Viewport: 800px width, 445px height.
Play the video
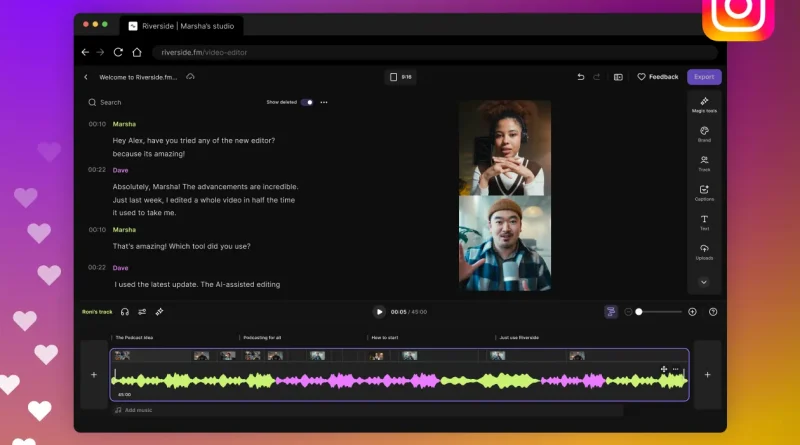[x=379, y=312]
